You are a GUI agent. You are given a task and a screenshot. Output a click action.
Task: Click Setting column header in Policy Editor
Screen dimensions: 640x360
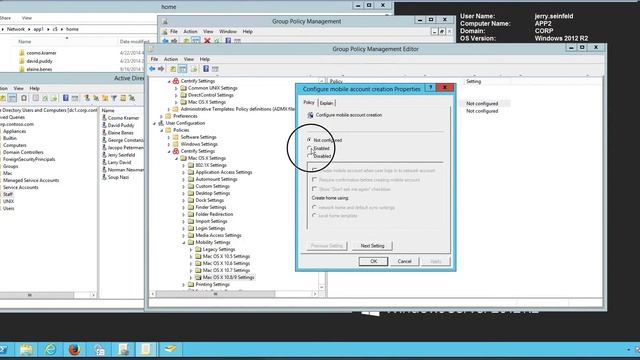(x=473, y=82)
